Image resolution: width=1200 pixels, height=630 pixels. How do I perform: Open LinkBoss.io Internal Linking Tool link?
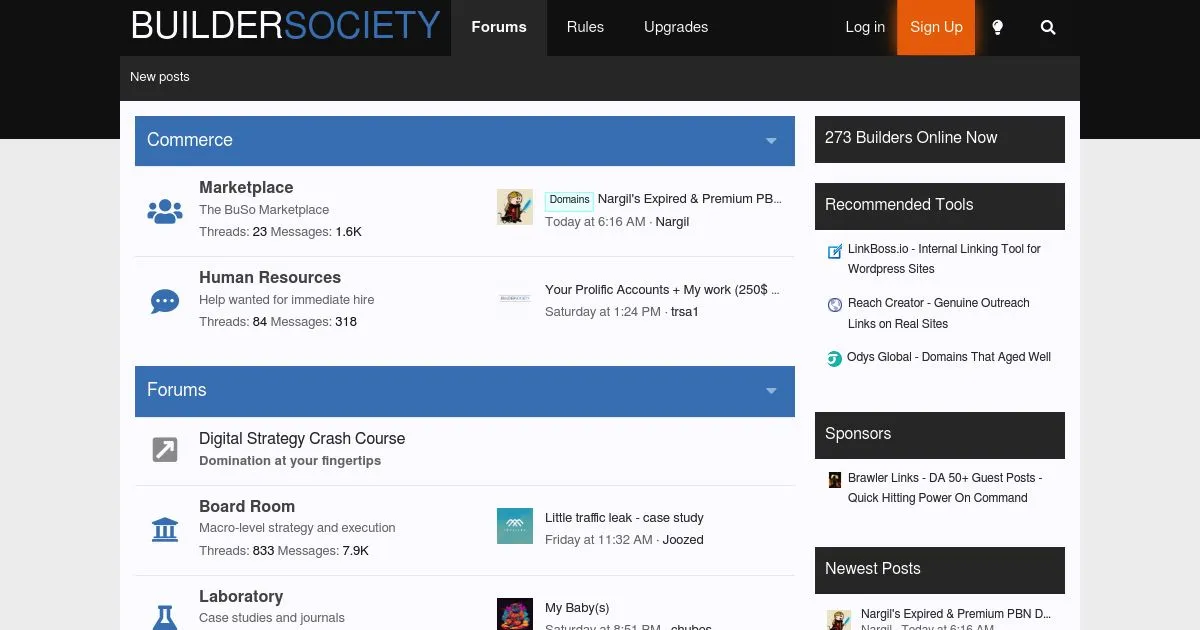[x=944, y=259]
